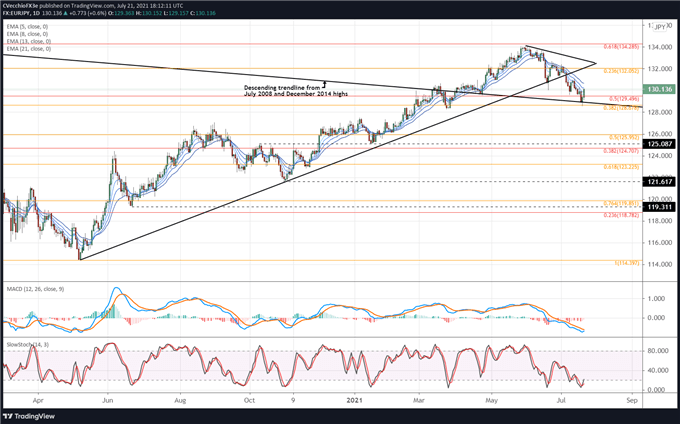The width and height of the screenshot is (680, 424).
Task: Click 116.000 on the price axis
Action: point(660,242)
